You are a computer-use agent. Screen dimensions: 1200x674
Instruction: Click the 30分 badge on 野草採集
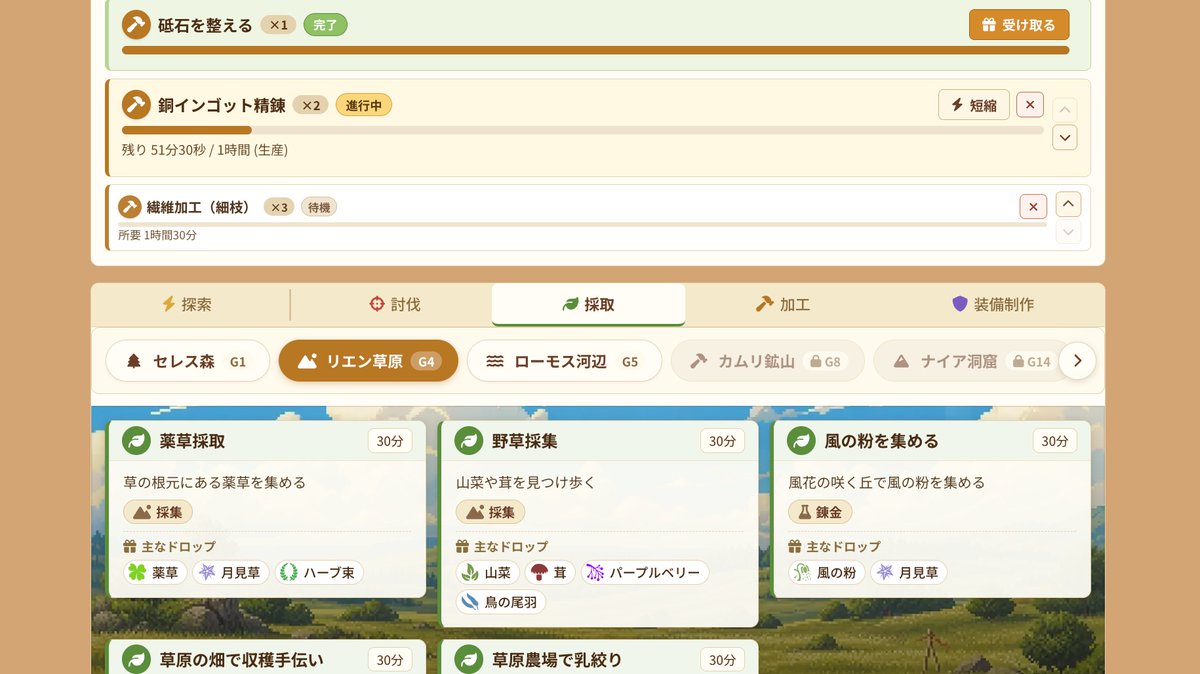(722, 441)
